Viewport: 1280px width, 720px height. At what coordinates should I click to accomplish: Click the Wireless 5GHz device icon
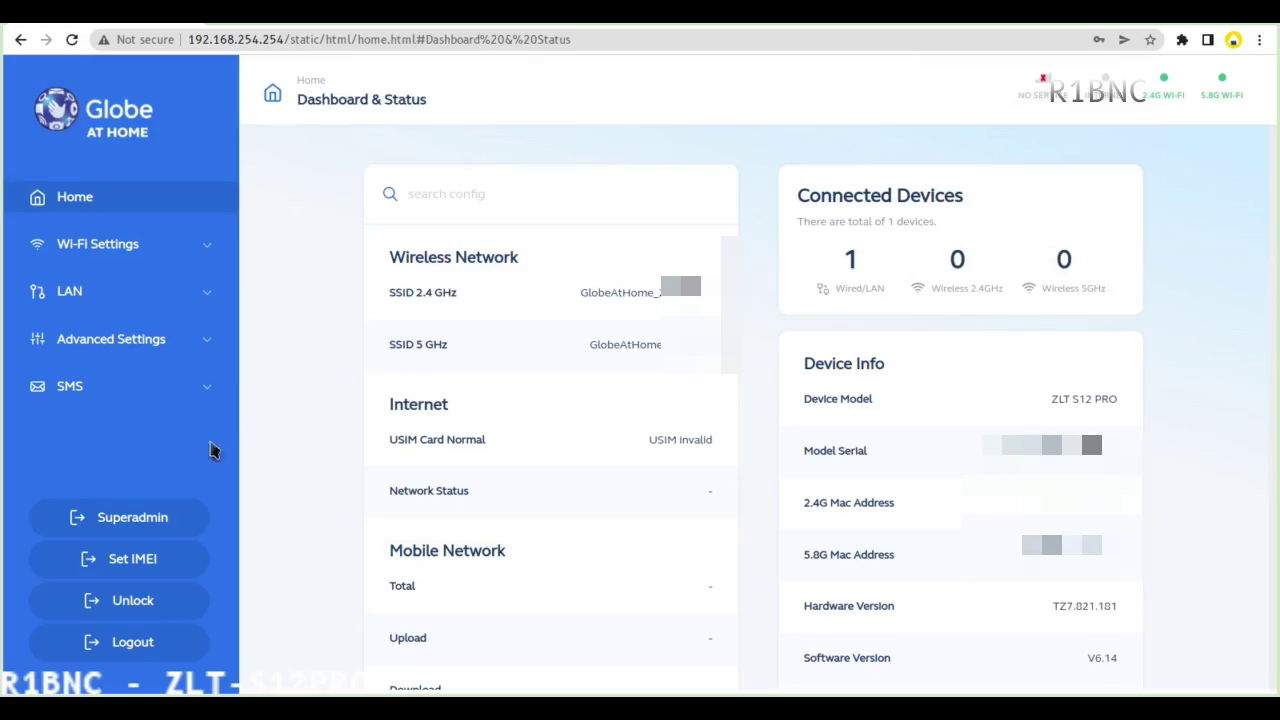pos(1028,288)
